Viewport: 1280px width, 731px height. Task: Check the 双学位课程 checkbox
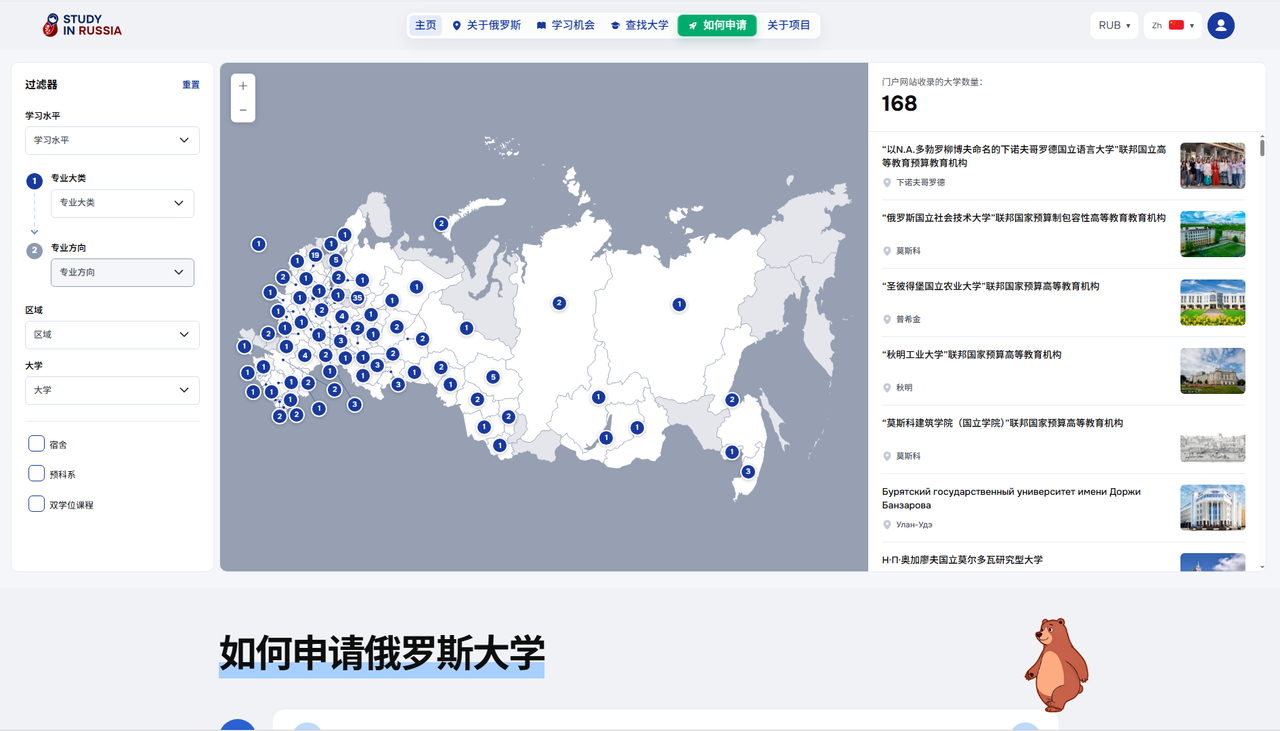tap(36, 504)
